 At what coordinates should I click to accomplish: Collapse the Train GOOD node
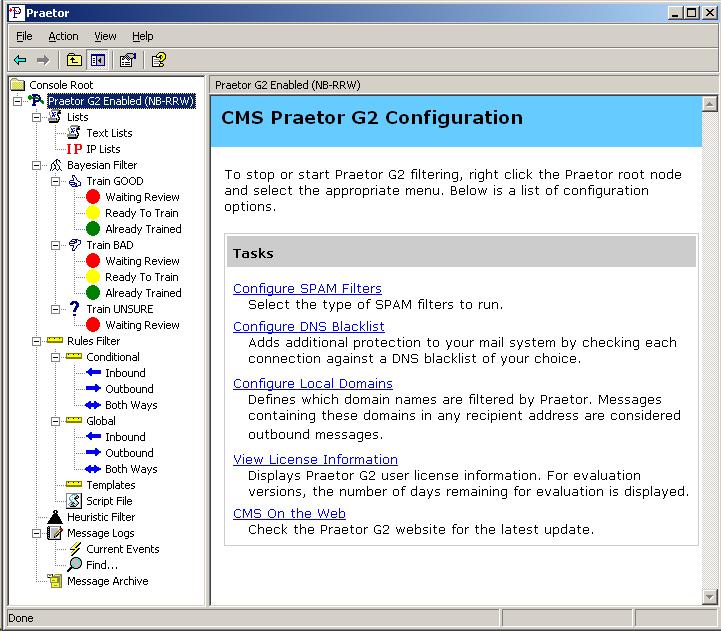(x=55, y=181)
